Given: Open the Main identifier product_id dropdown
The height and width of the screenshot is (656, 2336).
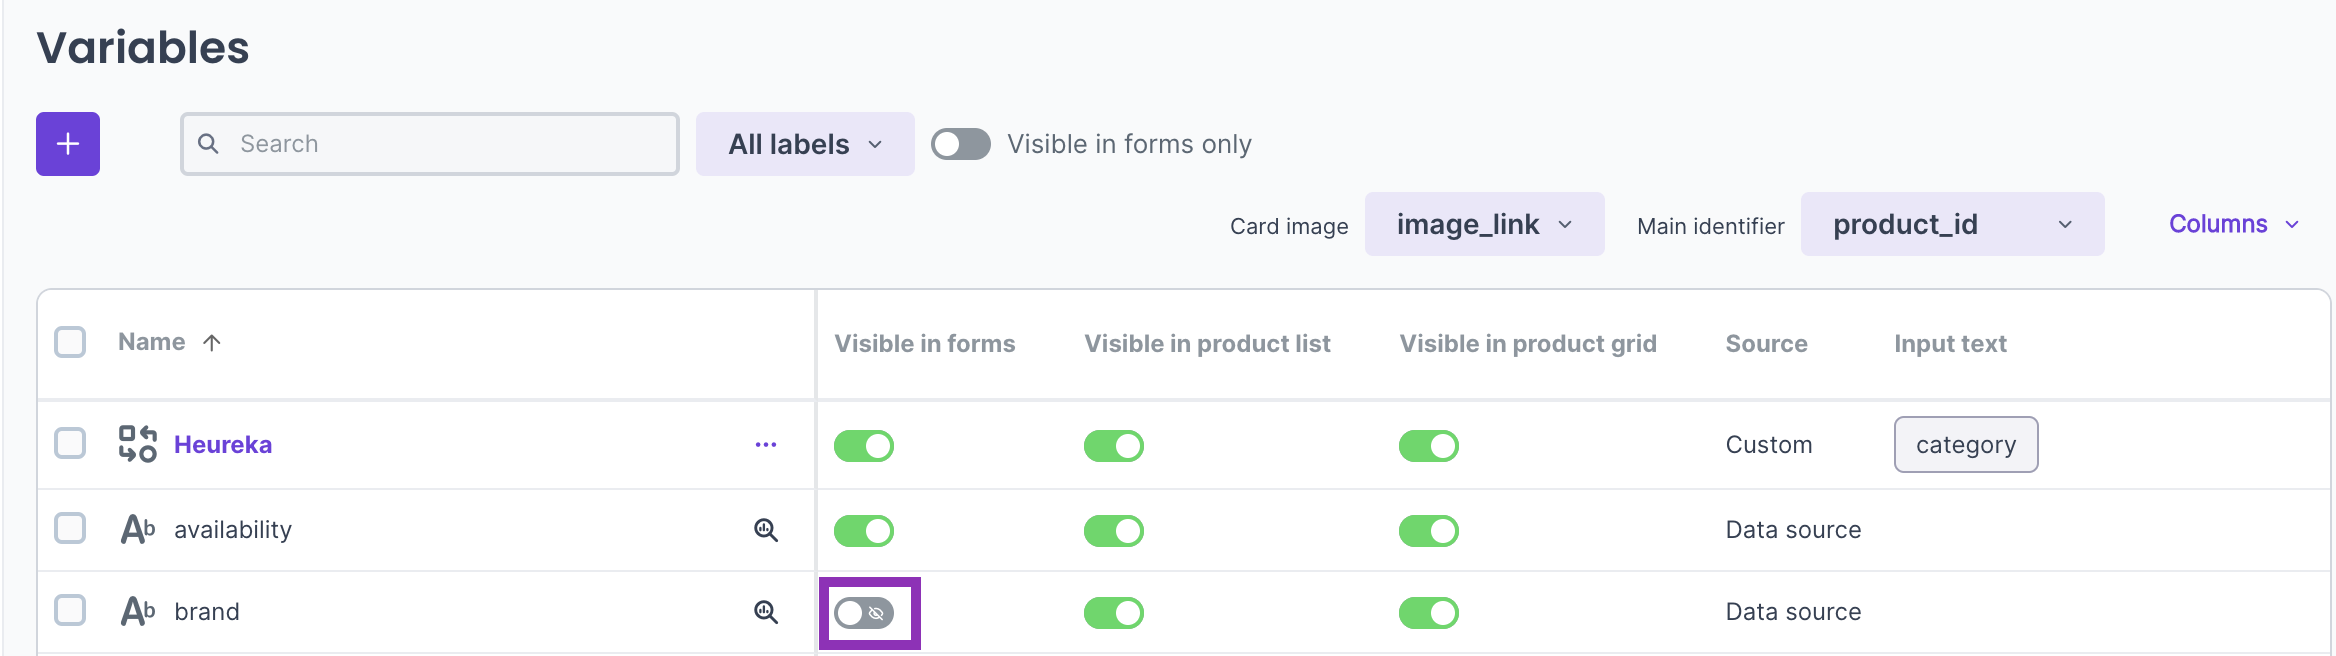Looking at the screenshot, I should pos(1952,225).
